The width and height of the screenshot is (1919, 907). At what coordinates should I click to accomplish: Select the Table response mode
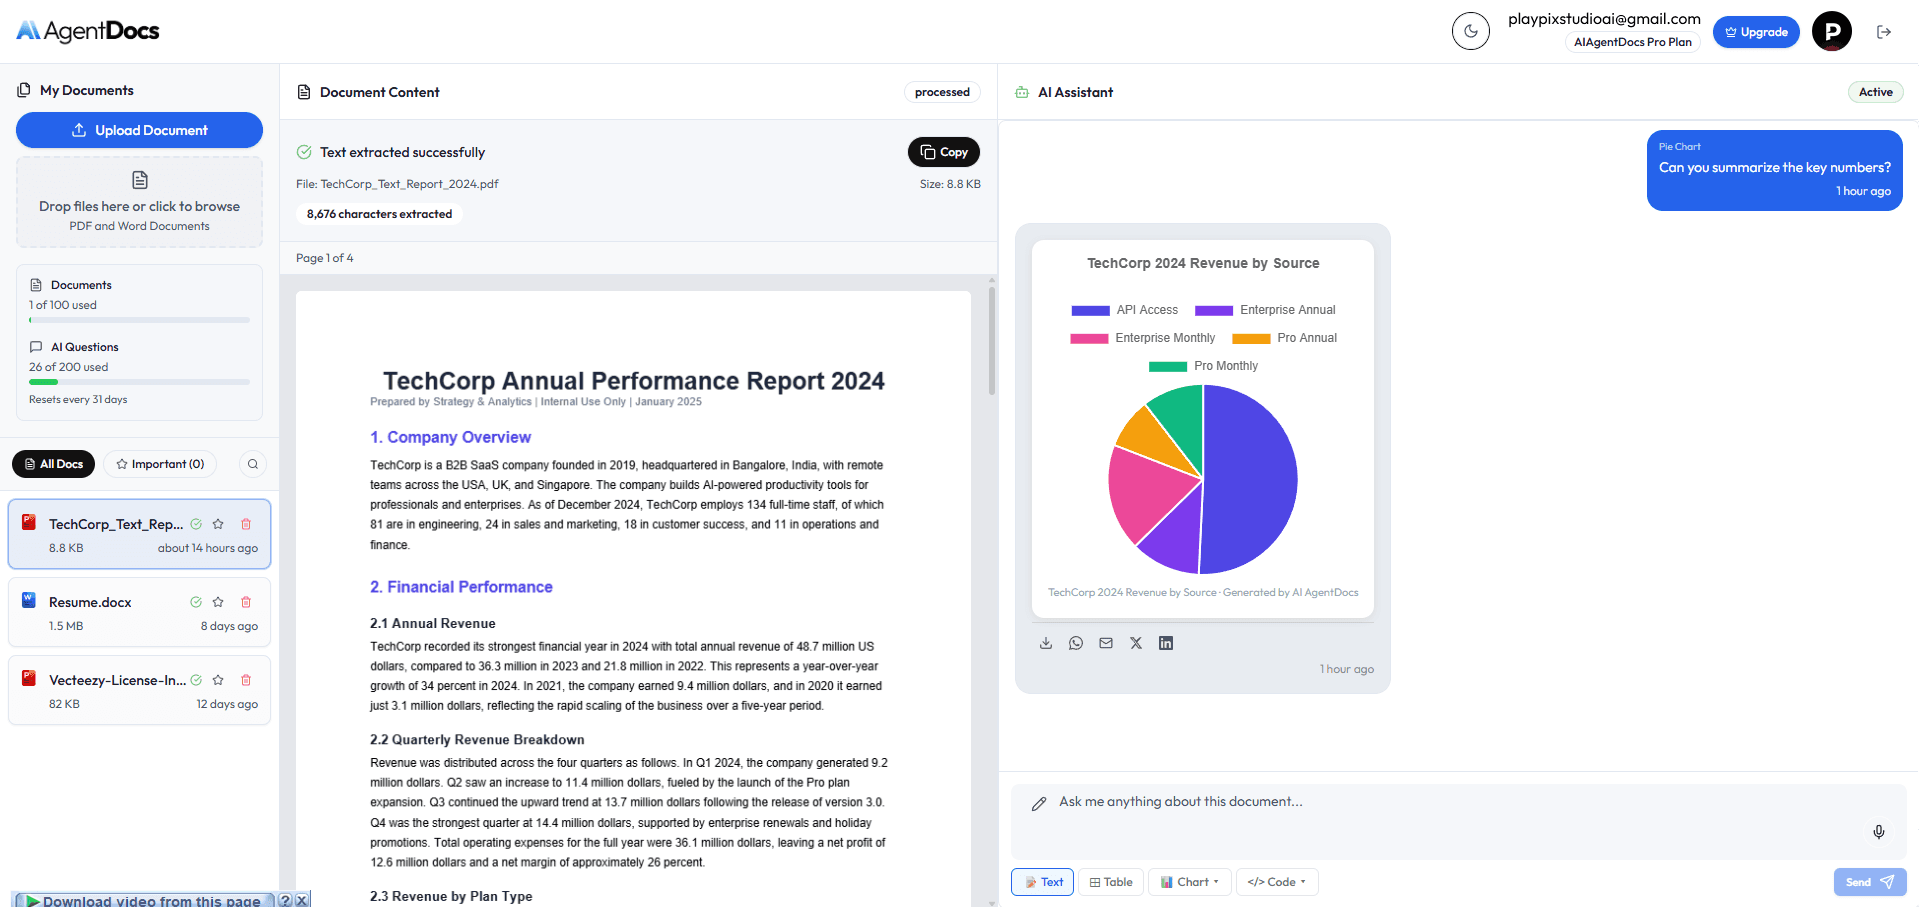pos(1111,882)
